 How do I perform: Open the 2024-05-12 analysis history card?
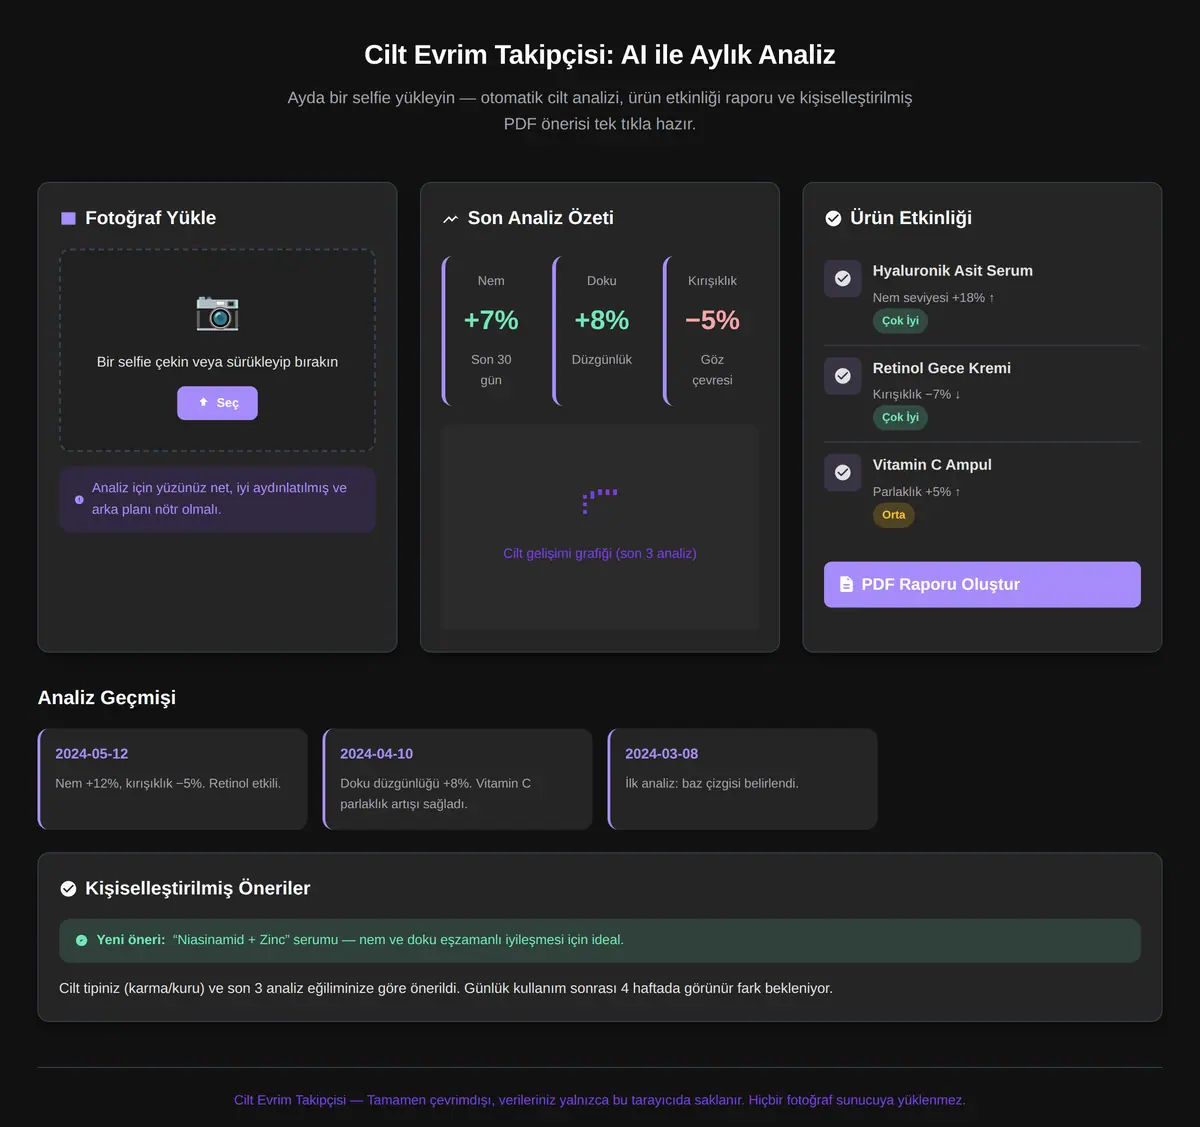(x=172, y=779)
